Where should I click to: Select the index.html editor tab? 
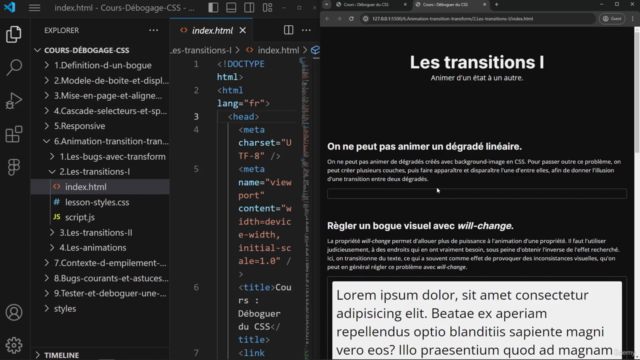212,31
